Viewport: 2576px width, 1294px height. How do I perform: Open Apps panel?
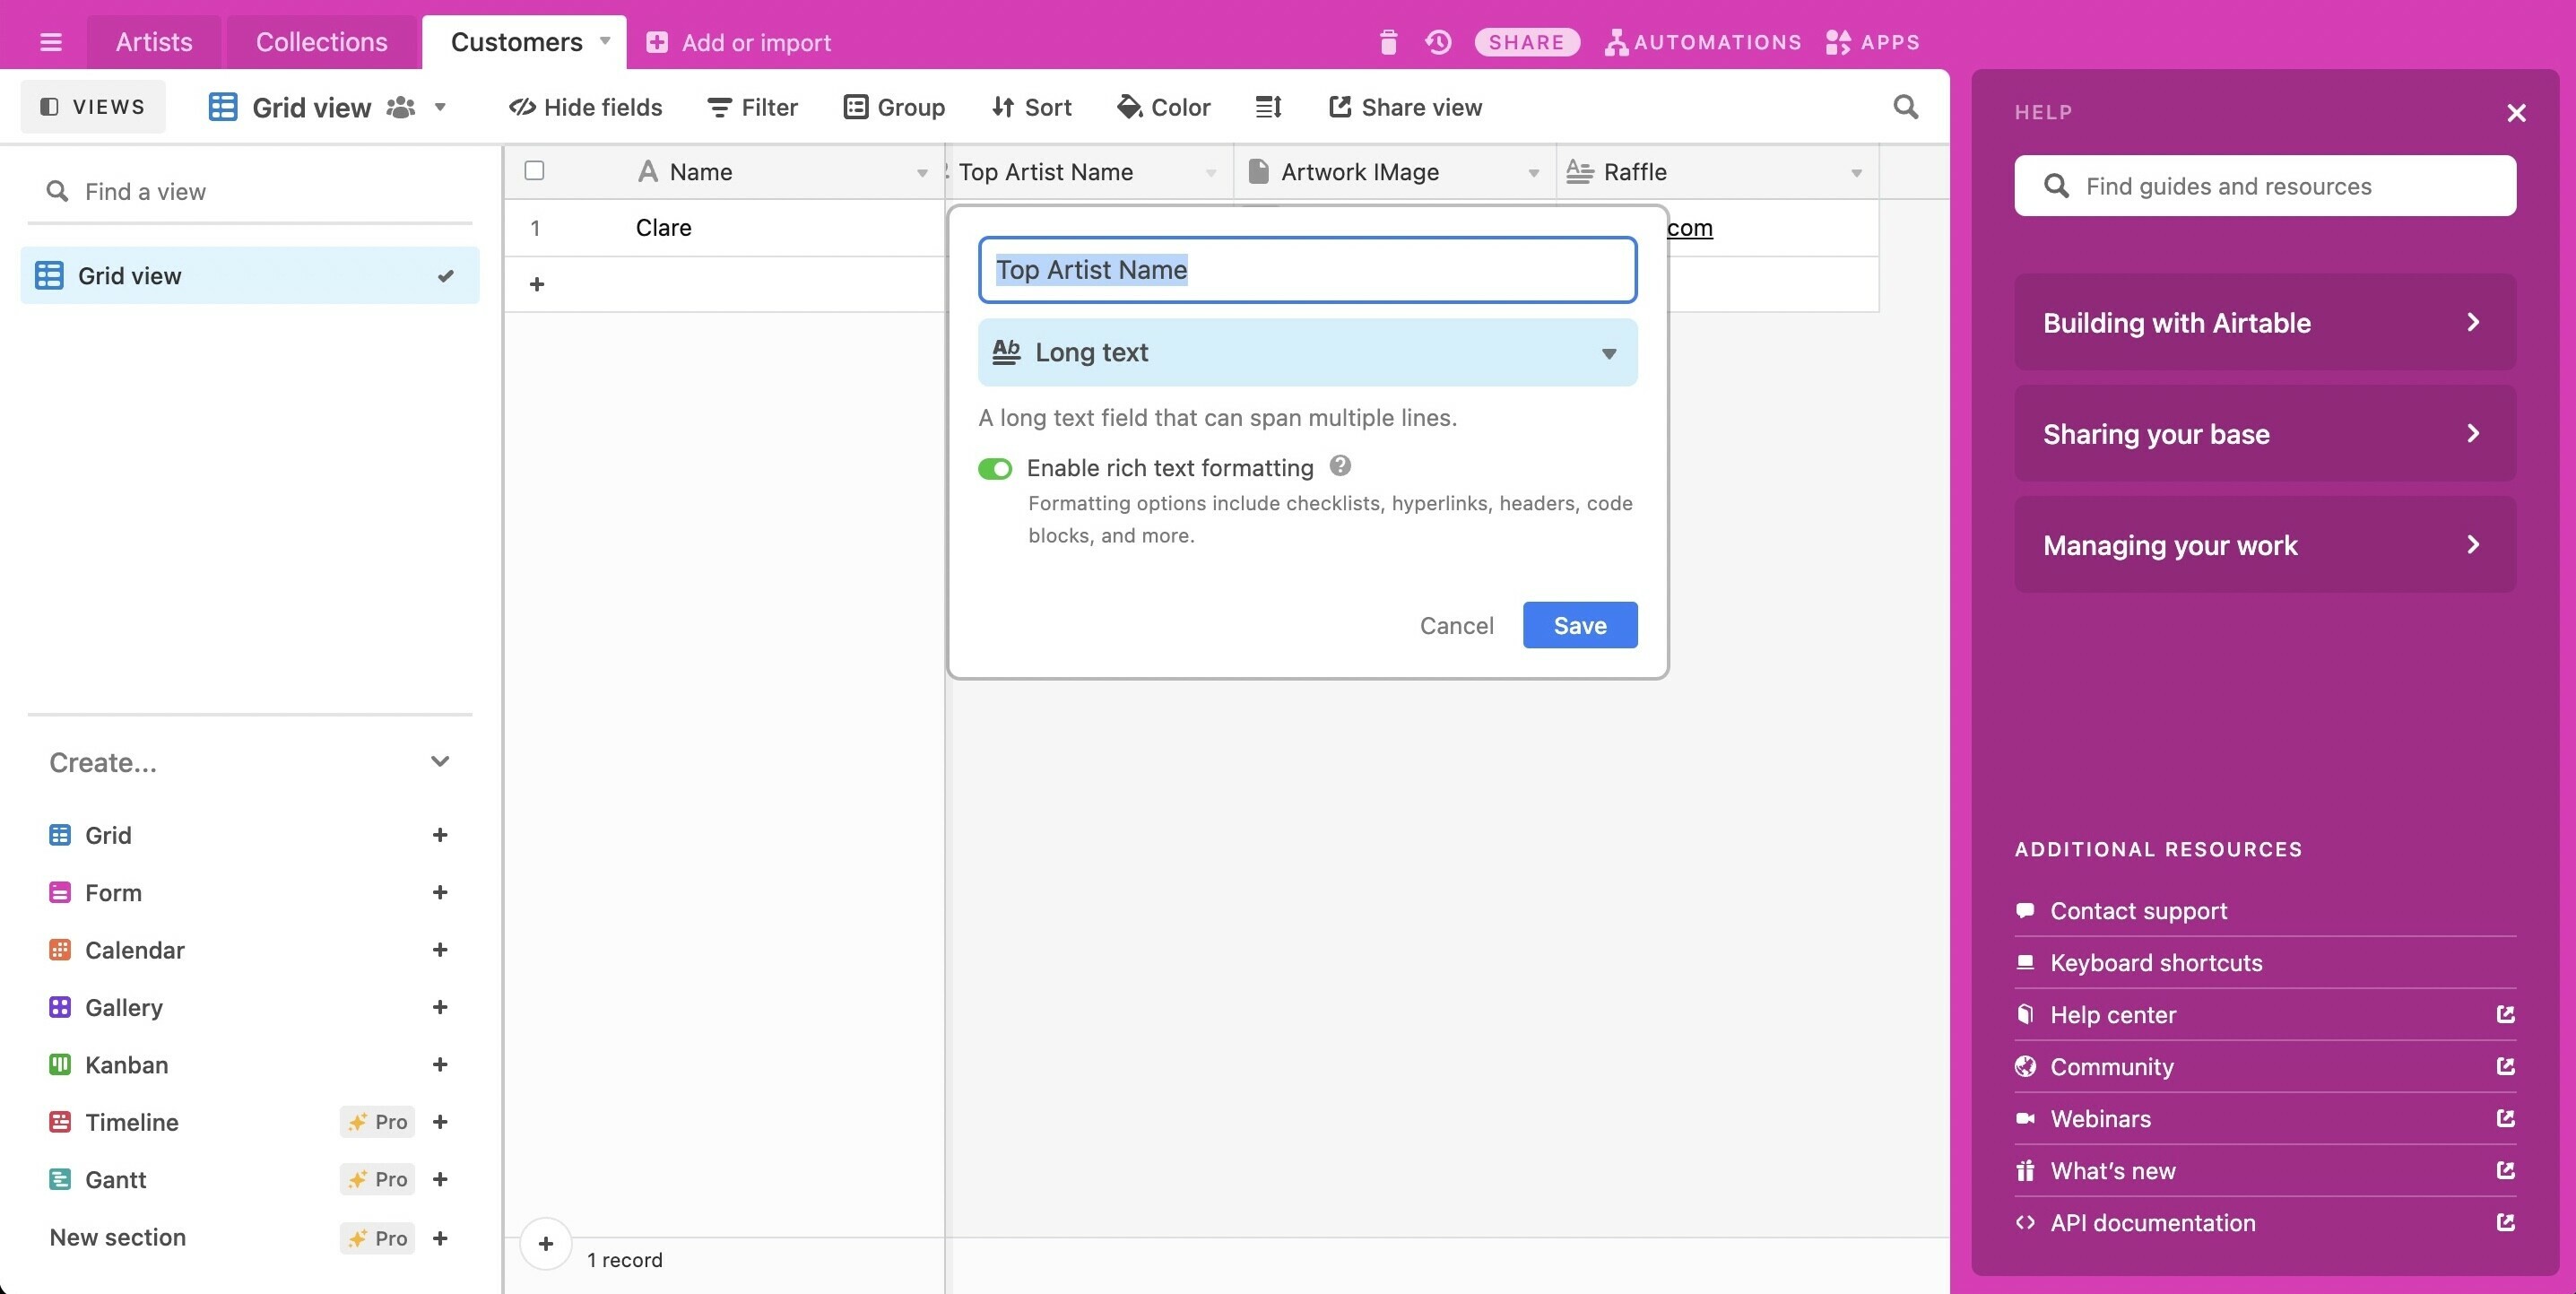1872,42
